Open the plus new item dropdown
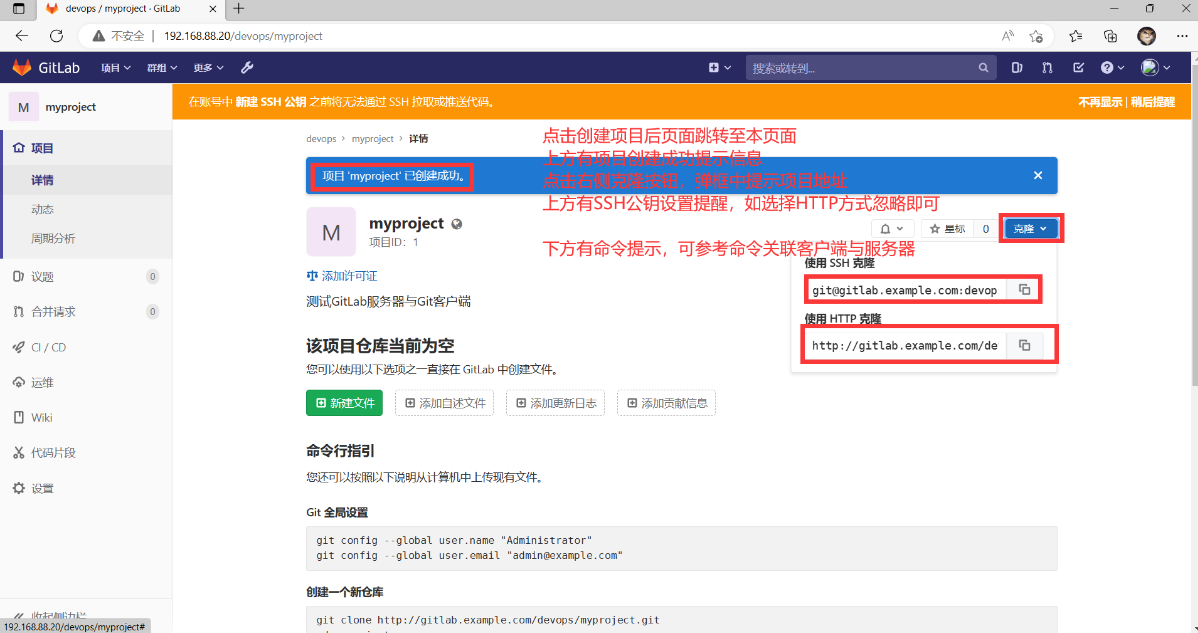This screenshot has height=633, width=1198. tap(720, 68)
